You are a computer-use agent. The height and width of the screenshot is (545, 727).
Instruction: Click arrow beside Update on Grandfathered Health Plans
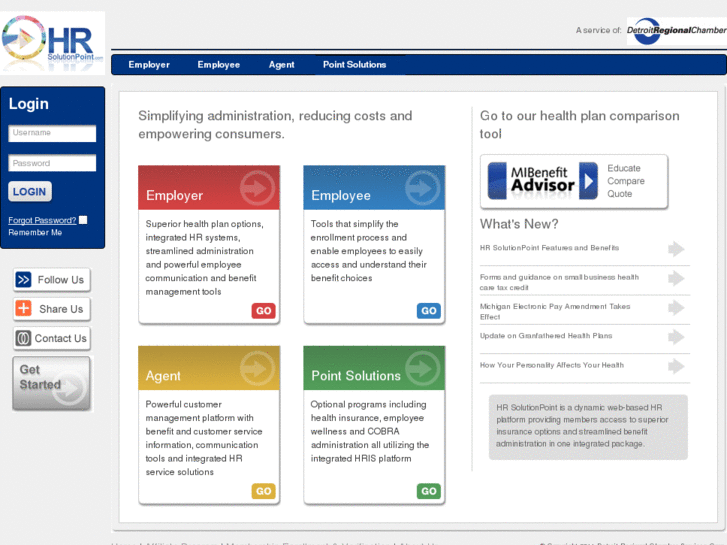(x=676, y=337)
